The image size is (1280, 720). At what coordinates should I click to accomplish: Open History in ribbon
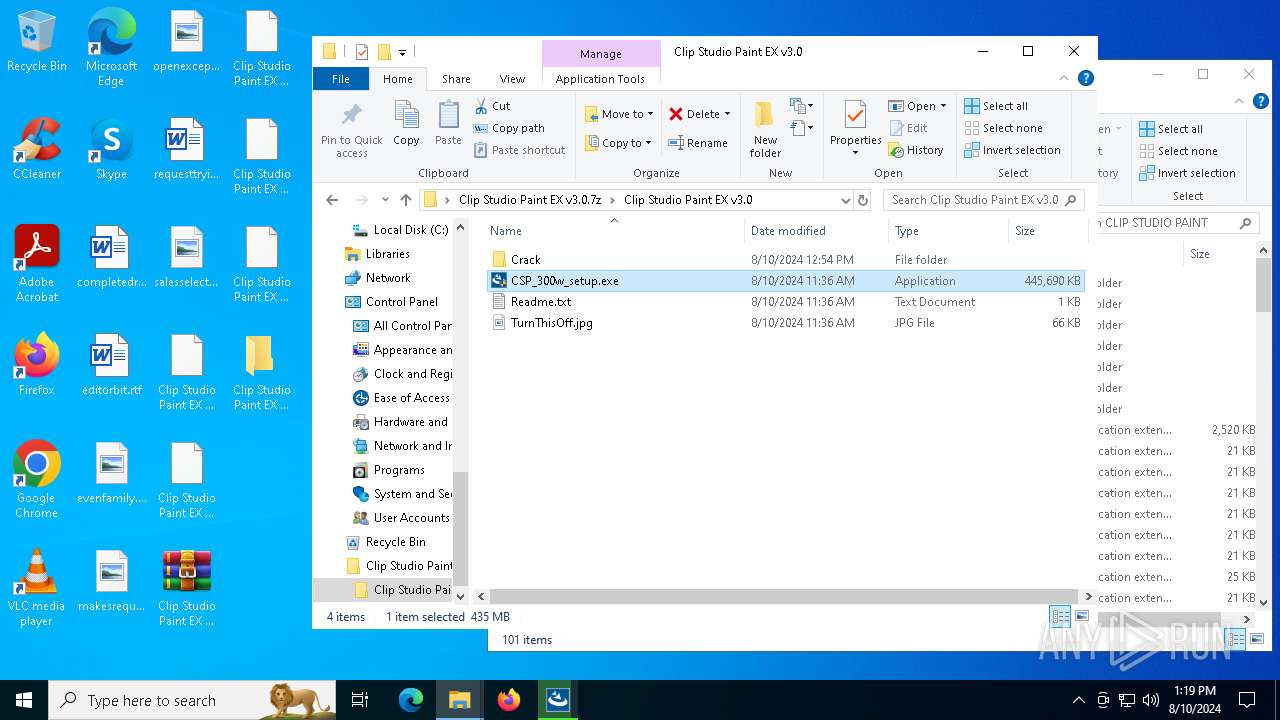(915, 150)
